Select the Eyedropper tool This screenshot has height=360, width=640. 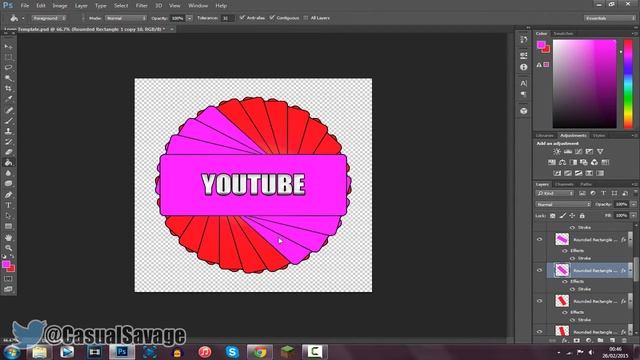(8, 99)
